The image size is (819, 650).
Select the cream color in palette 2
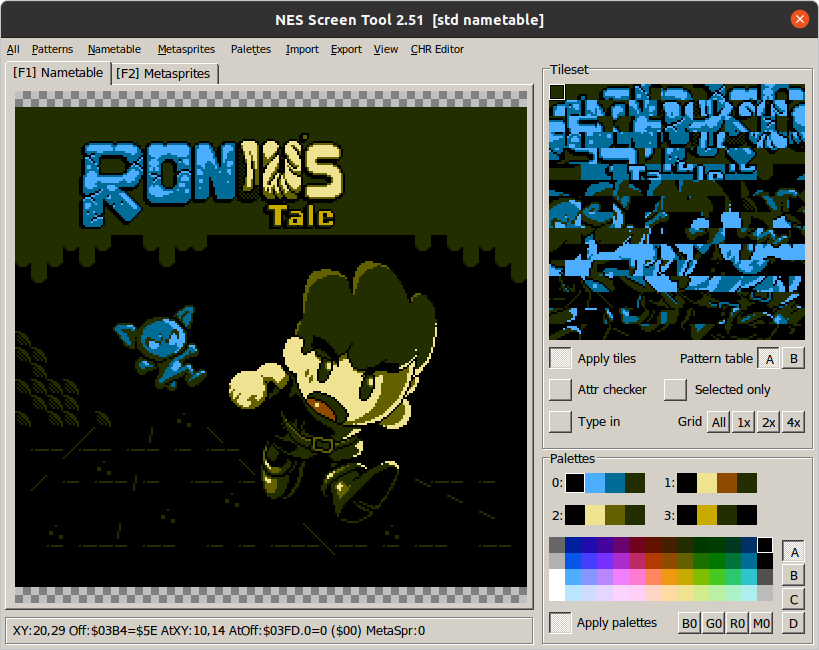pos(595,515)
